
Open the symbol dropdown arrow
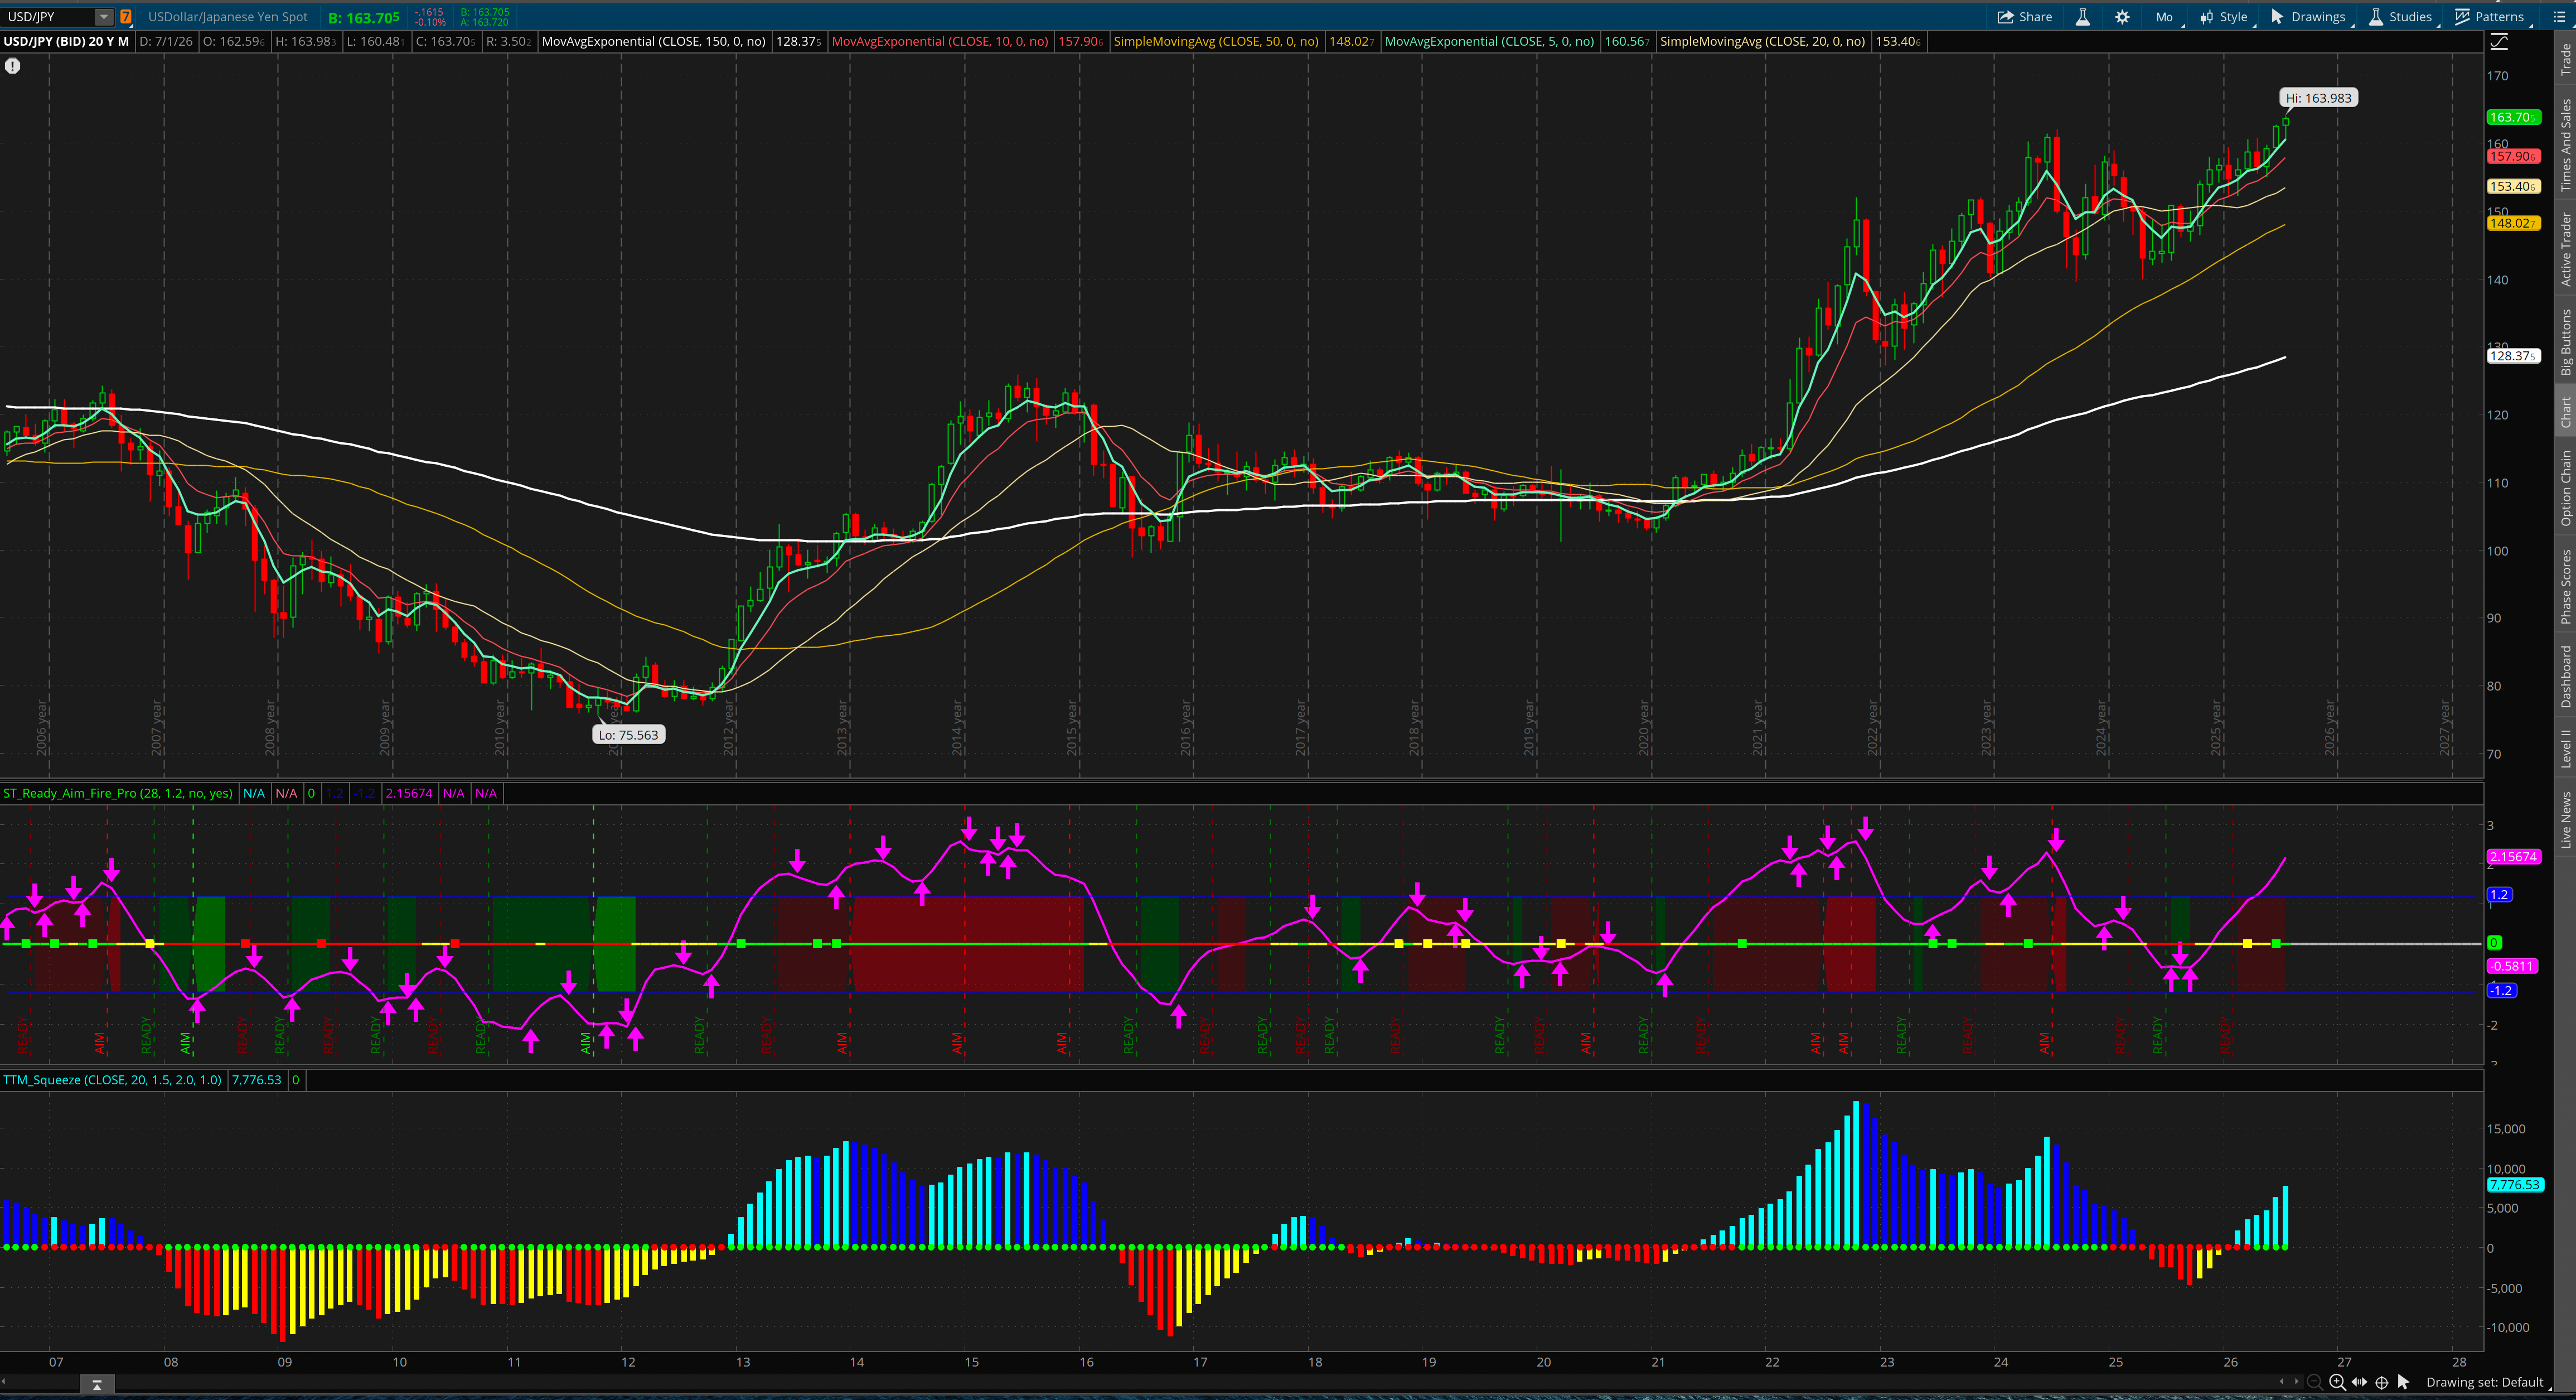click(x=104, y=17)
